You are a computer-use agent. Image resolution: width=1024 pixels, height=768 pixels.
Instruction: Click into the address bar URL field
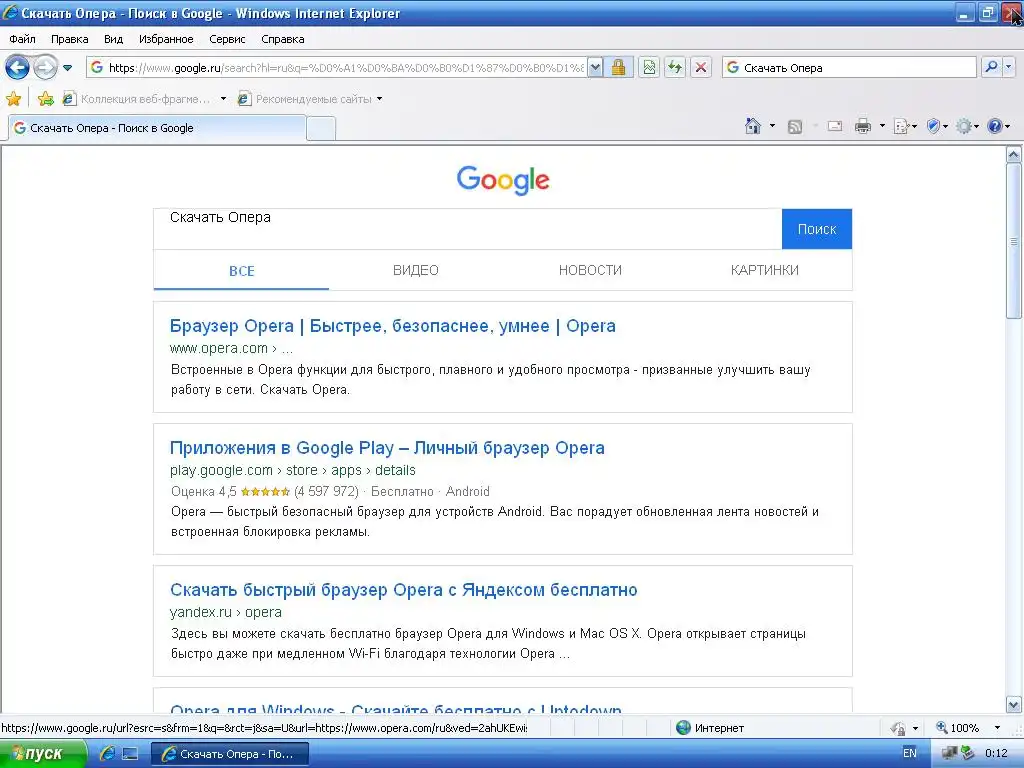[x=337, y=67]
